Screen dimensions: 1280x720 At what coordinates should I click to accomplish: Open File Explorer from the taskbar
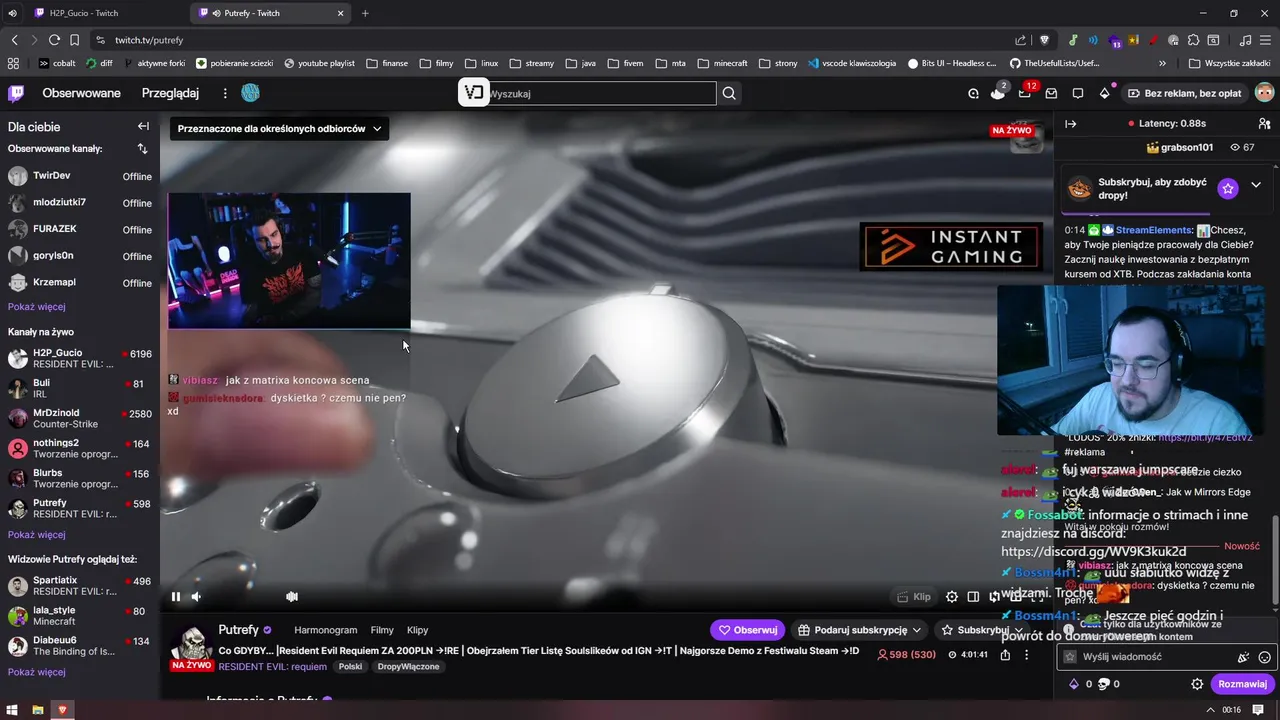(x=37, y=709)
